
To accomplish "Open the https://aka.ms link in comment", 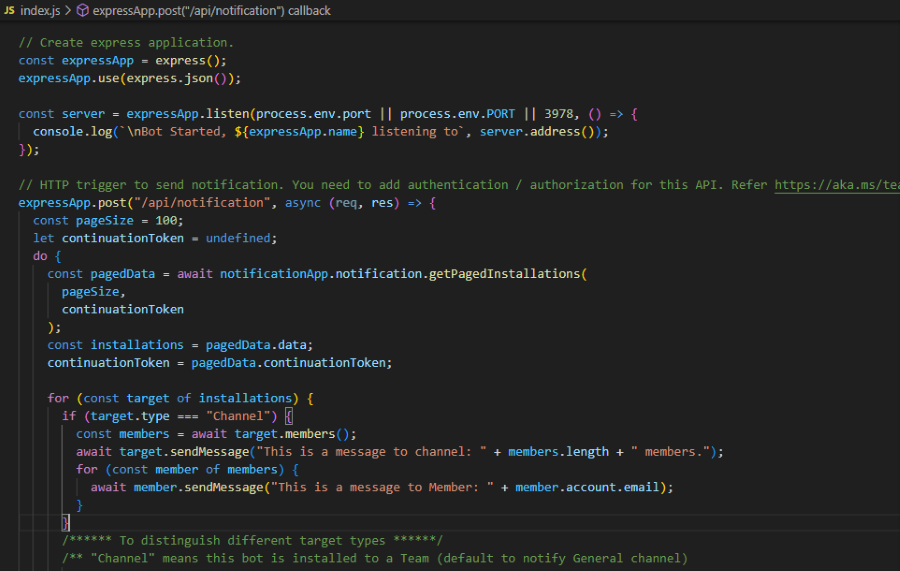I will 837,185.
